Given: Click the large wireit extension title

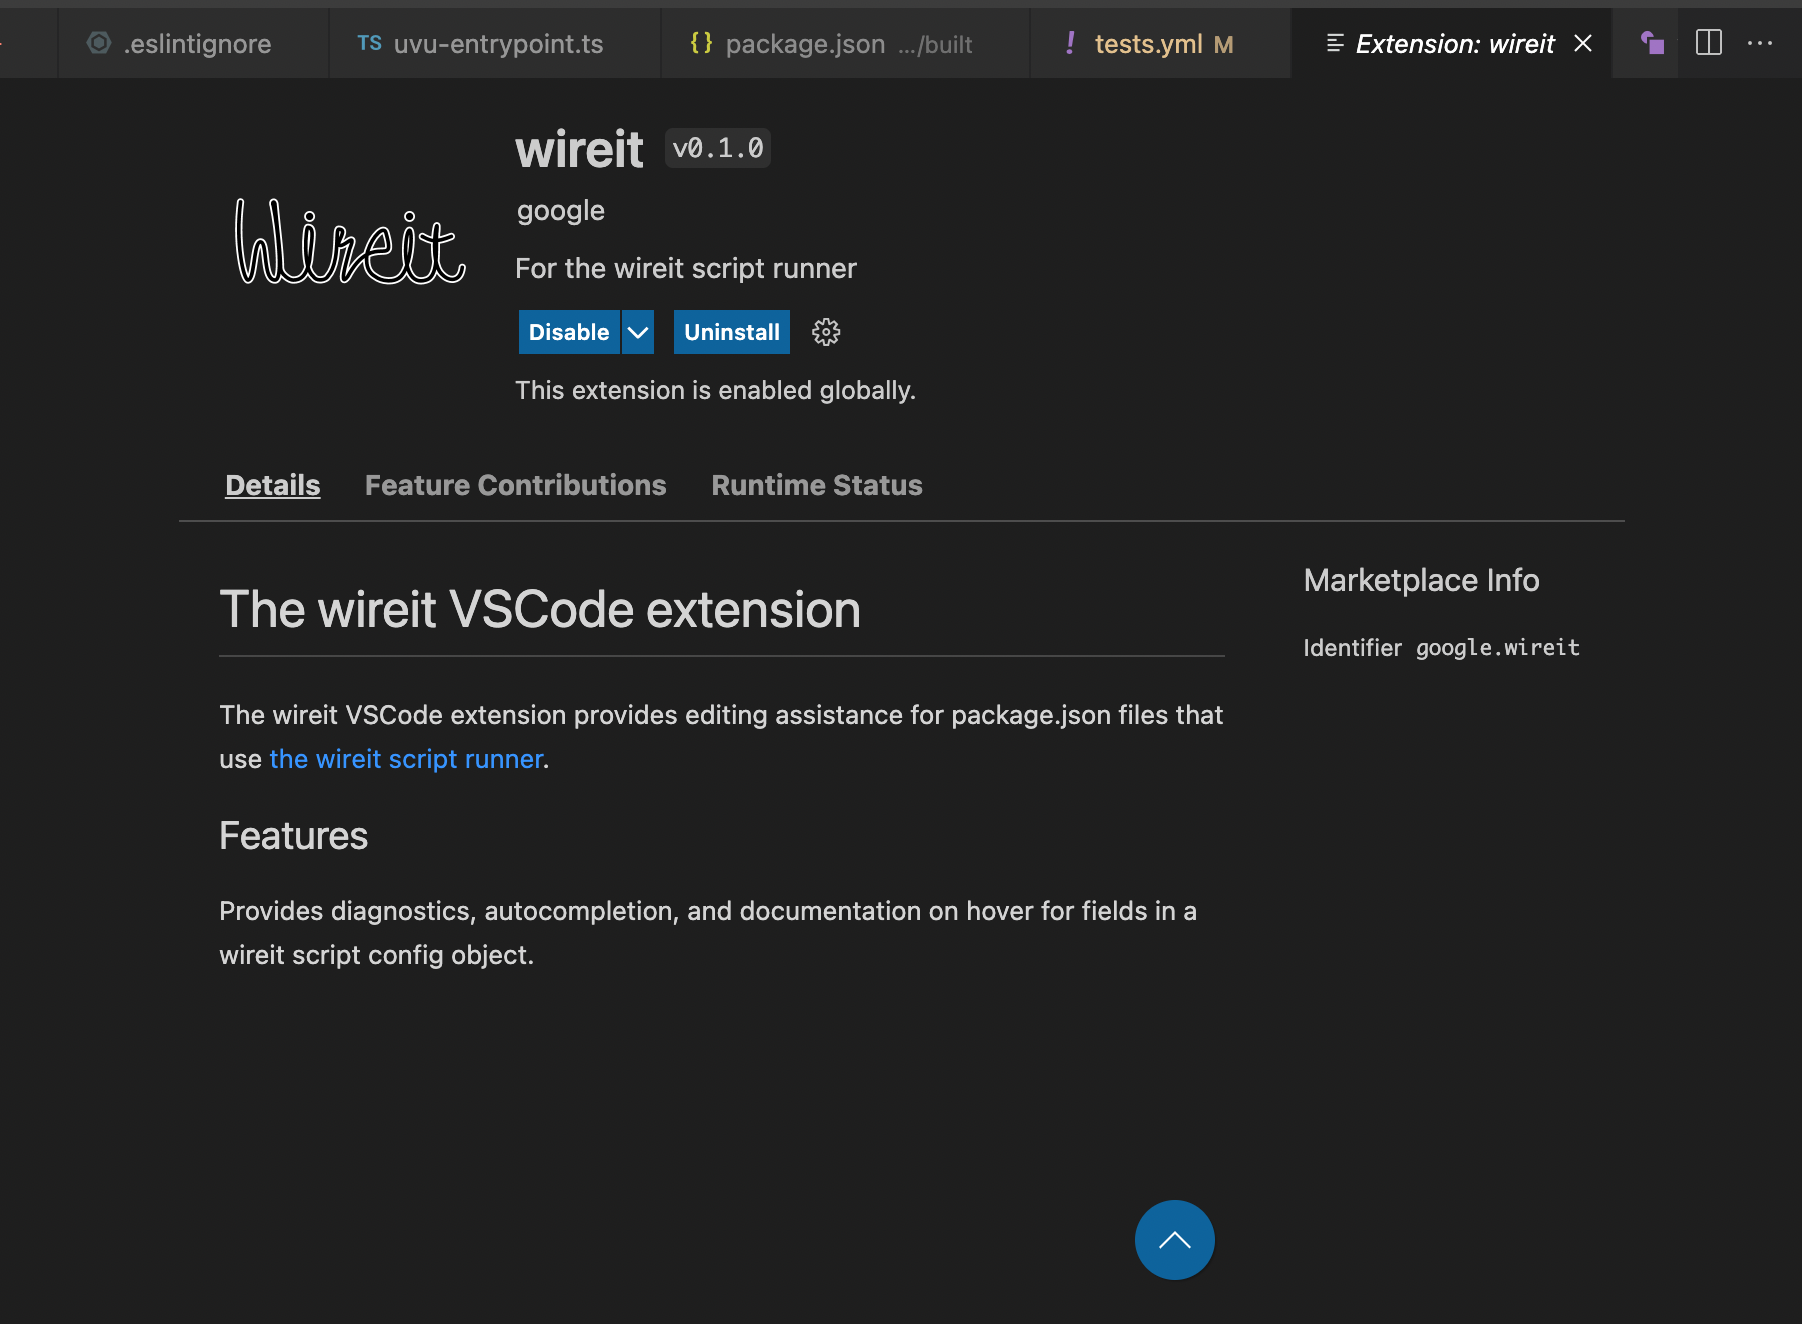Looking at the screenshot, I should pos(579,150).
